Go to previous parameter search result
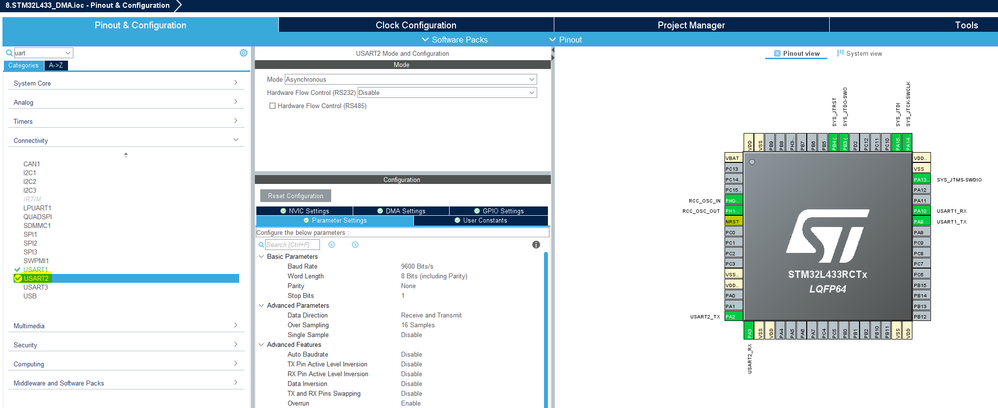This screenshot has width=998, height=408. coord(332,244)
